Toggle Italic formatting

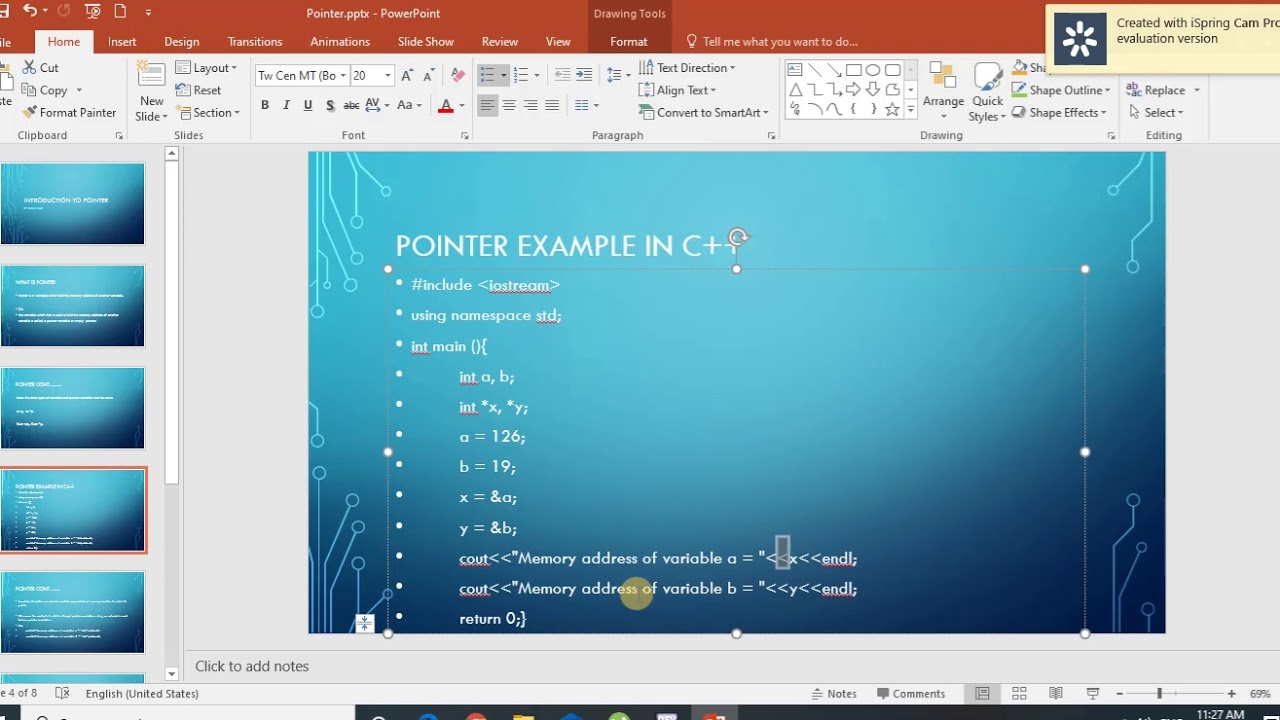click(286, 105)
